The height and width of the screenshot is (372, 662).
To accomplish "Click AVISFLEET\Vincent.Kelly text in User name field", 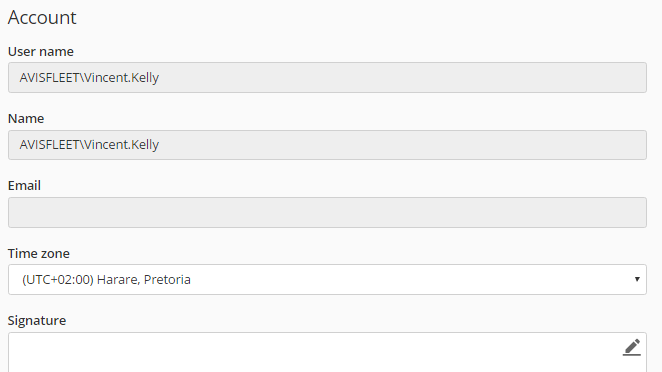I will [89, 78].
